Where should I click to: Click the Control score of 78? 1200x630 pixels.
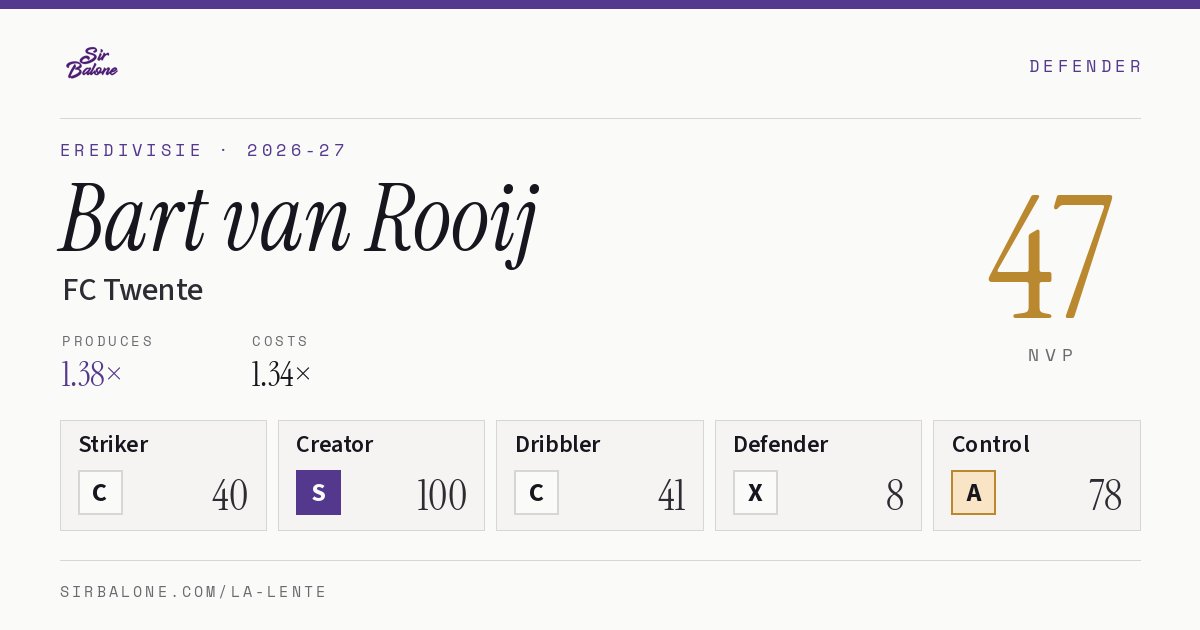point(1105,495)
